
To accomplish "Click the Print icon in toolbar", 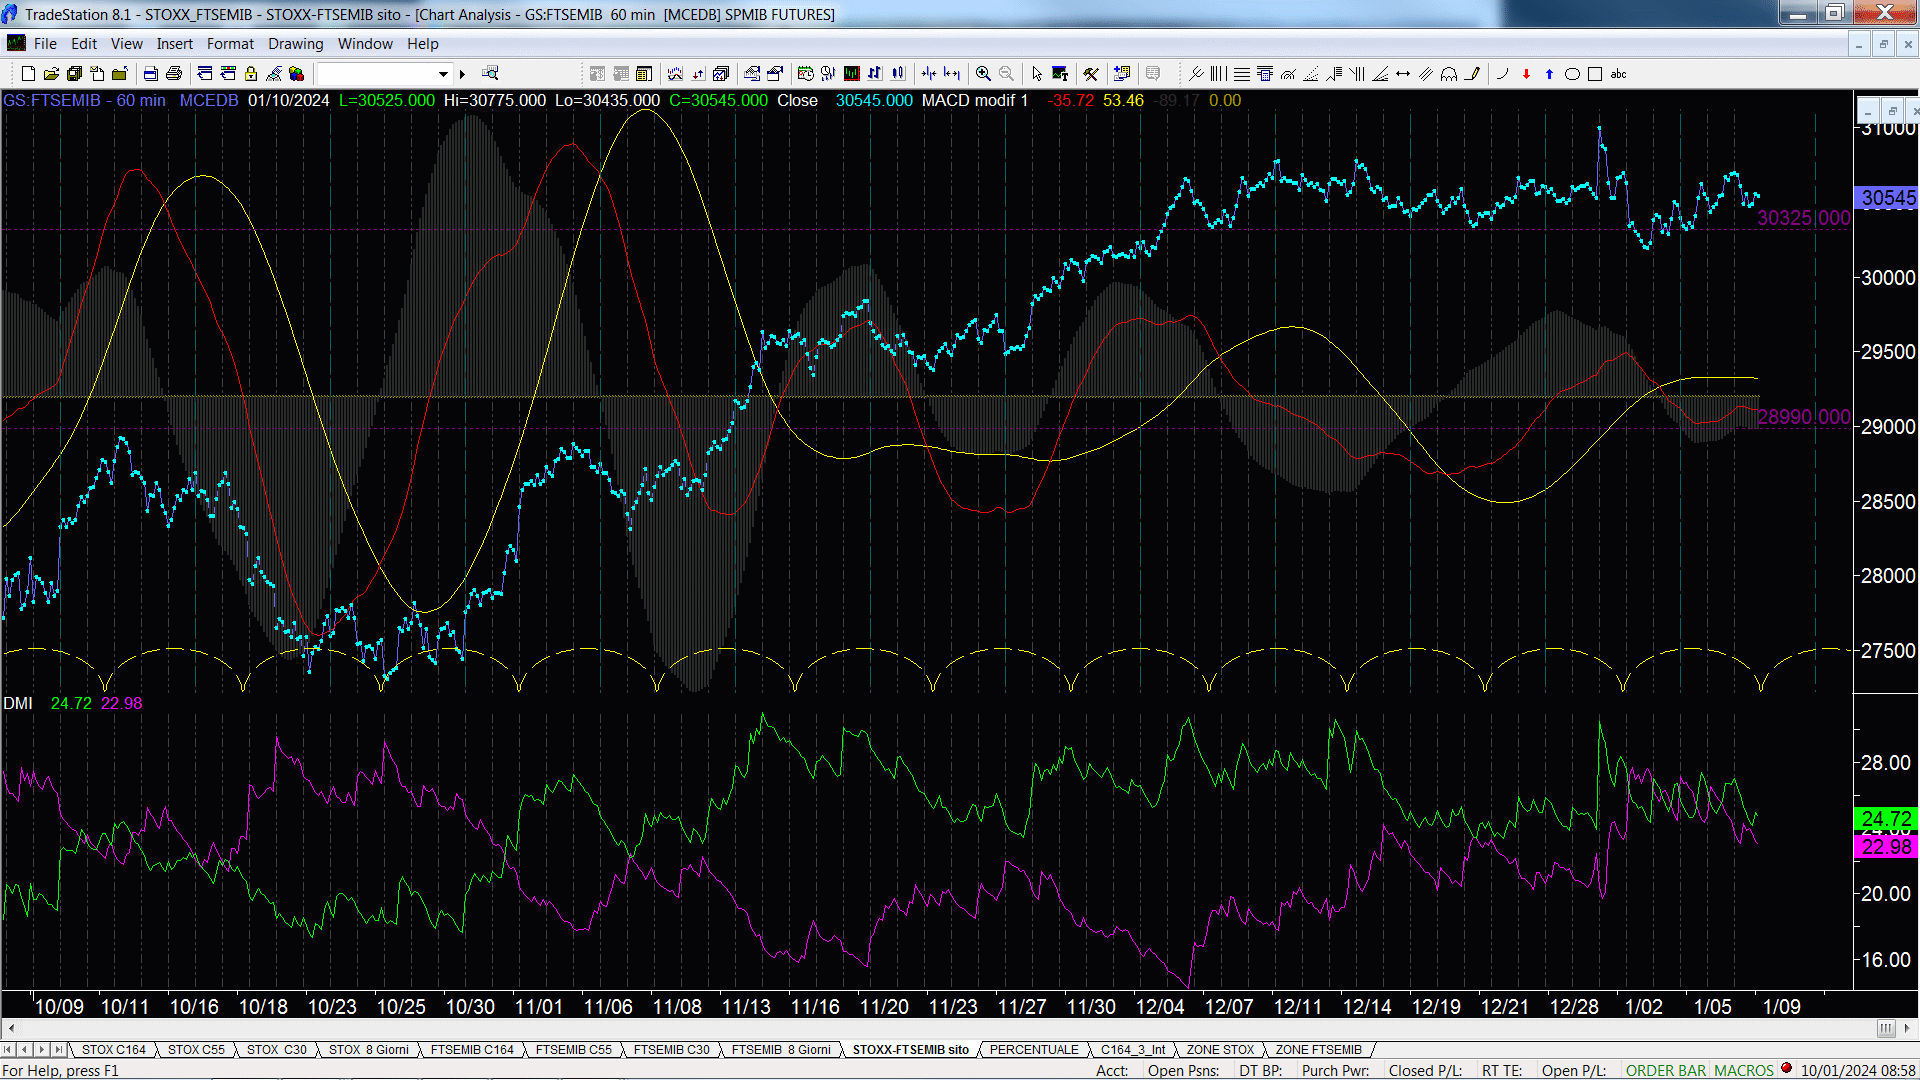I will click(x=173, y=73).
